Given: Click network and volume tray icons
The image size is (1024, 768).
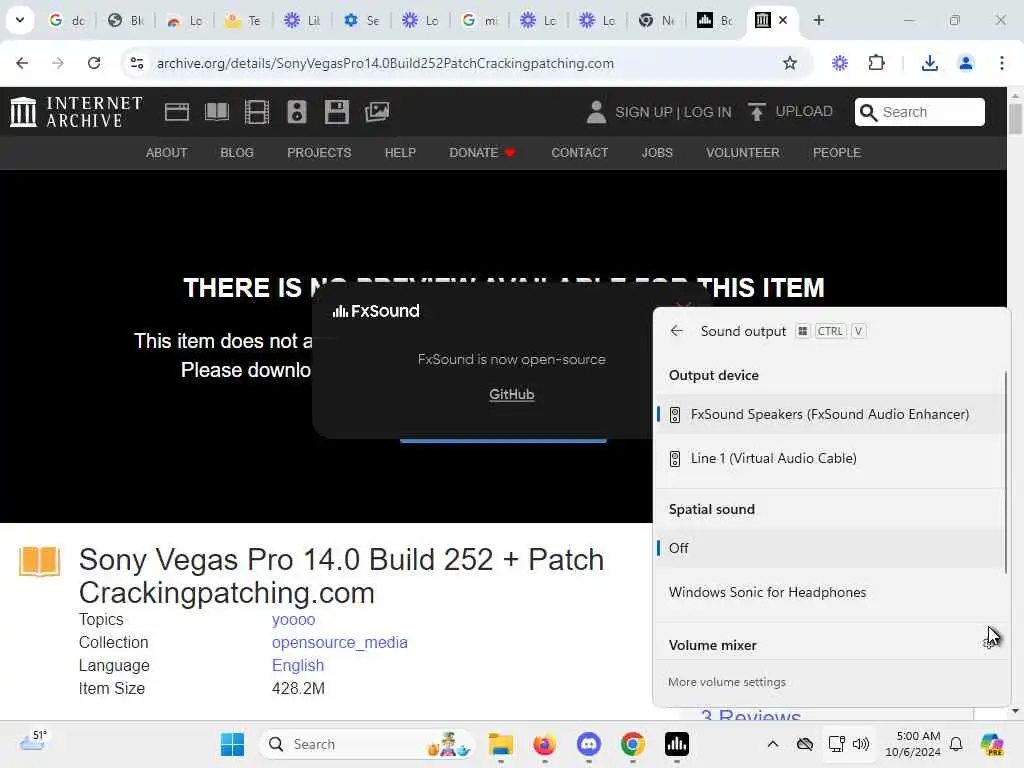Looking at the screenshot, I should (848, 744).
